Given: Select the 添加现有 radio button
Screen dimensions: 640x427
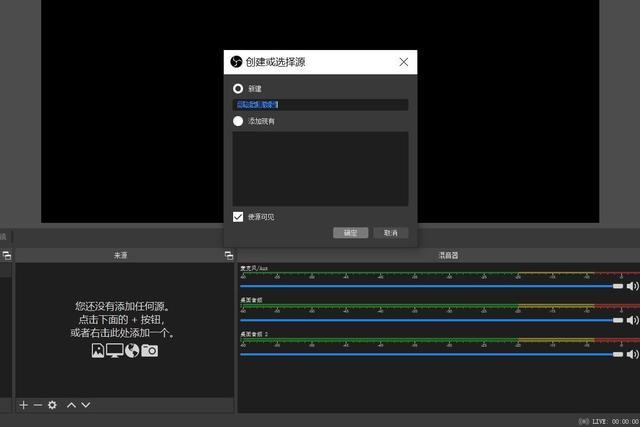Looking at the screenshot, I should [x=238, y=121].
